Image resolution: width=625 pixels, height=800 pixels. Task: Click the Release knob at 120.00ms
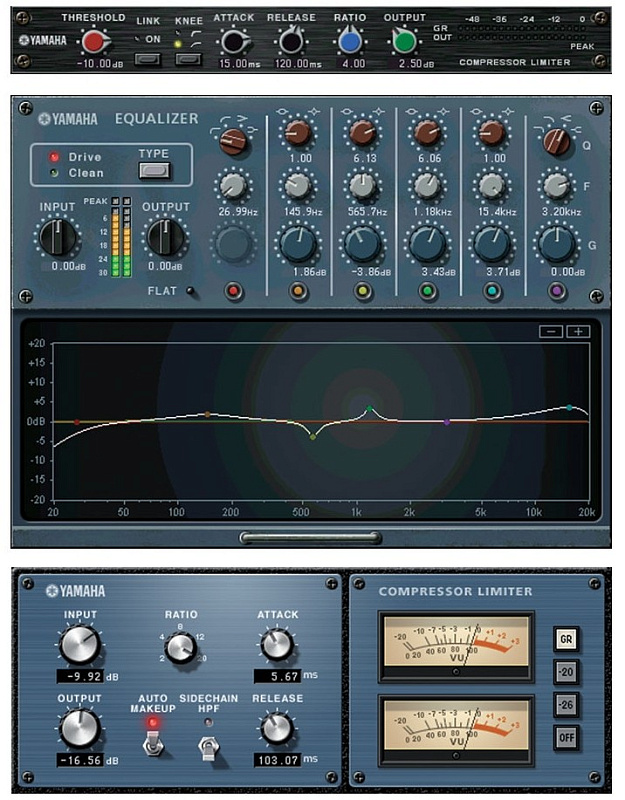tap(291, 42)
